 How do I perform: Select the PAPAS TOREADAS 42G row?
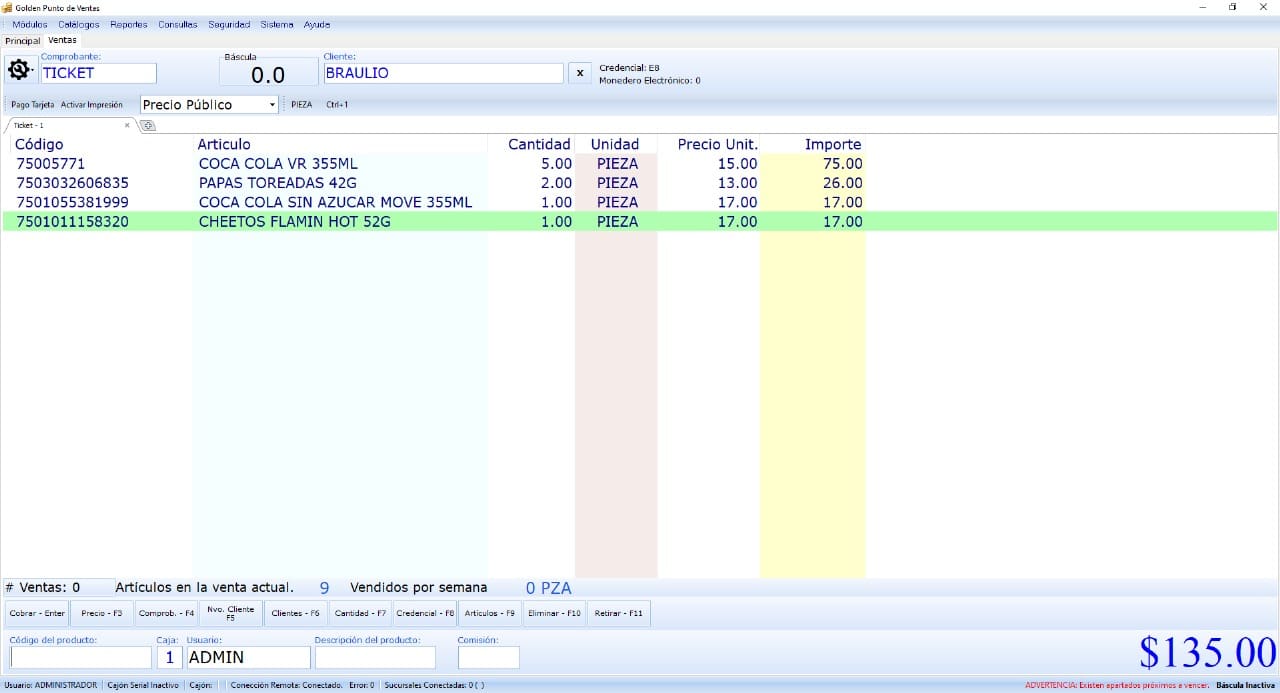pos(640,183)
